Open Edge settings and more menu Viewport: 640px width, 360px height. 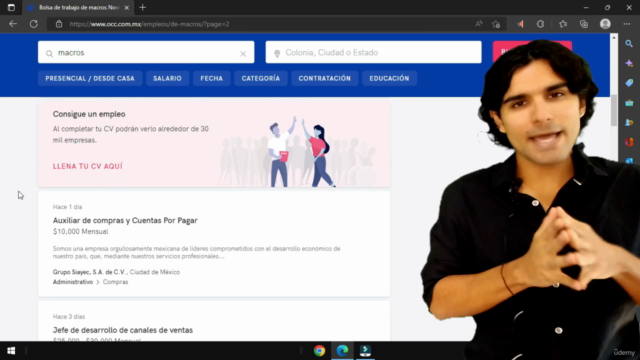(627, 24)
